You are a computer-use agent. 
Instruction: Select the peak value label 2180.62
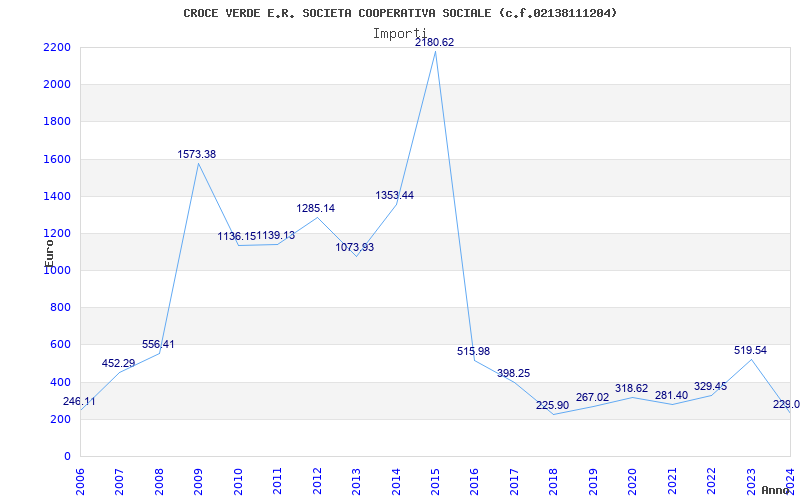point(434,42)
